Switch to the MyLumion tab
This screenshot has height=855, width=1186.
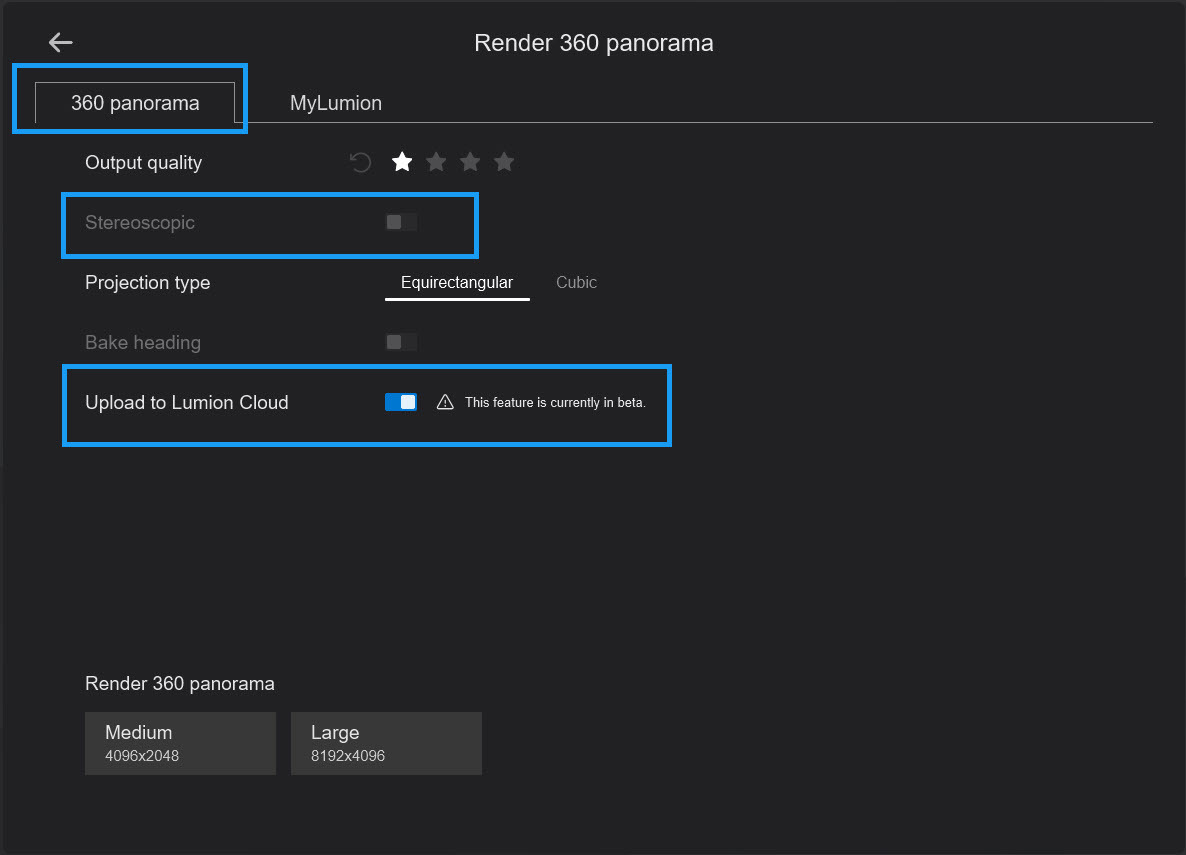(x=335, y=103)
